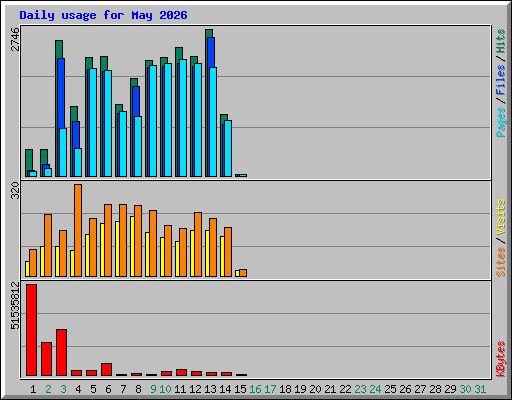This screenshot has width=512, height=400.
Task: Click the tallest orange Visits bar for day 4
Action: click(78, 230)
